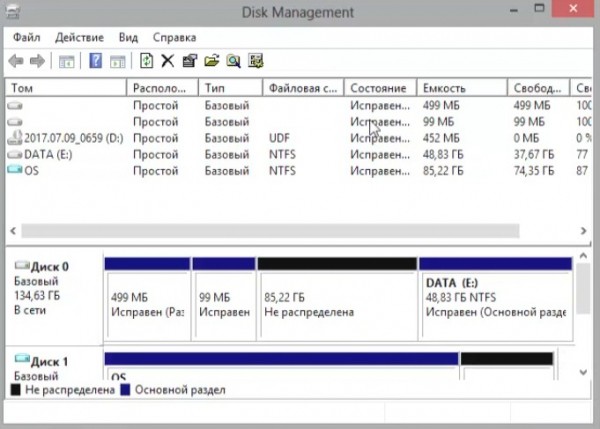Image resolution: width=600 pixels, height=429 pixels.
Task: Open the Действие menu
Action: (79, 38)
